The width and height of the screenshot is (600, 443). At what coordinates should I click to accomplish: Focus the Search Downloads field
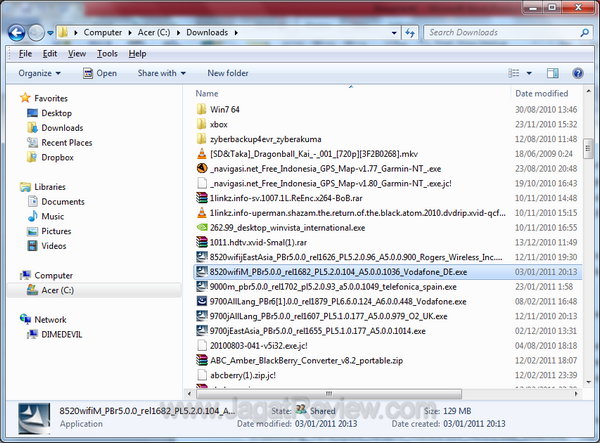pos(509,33)
